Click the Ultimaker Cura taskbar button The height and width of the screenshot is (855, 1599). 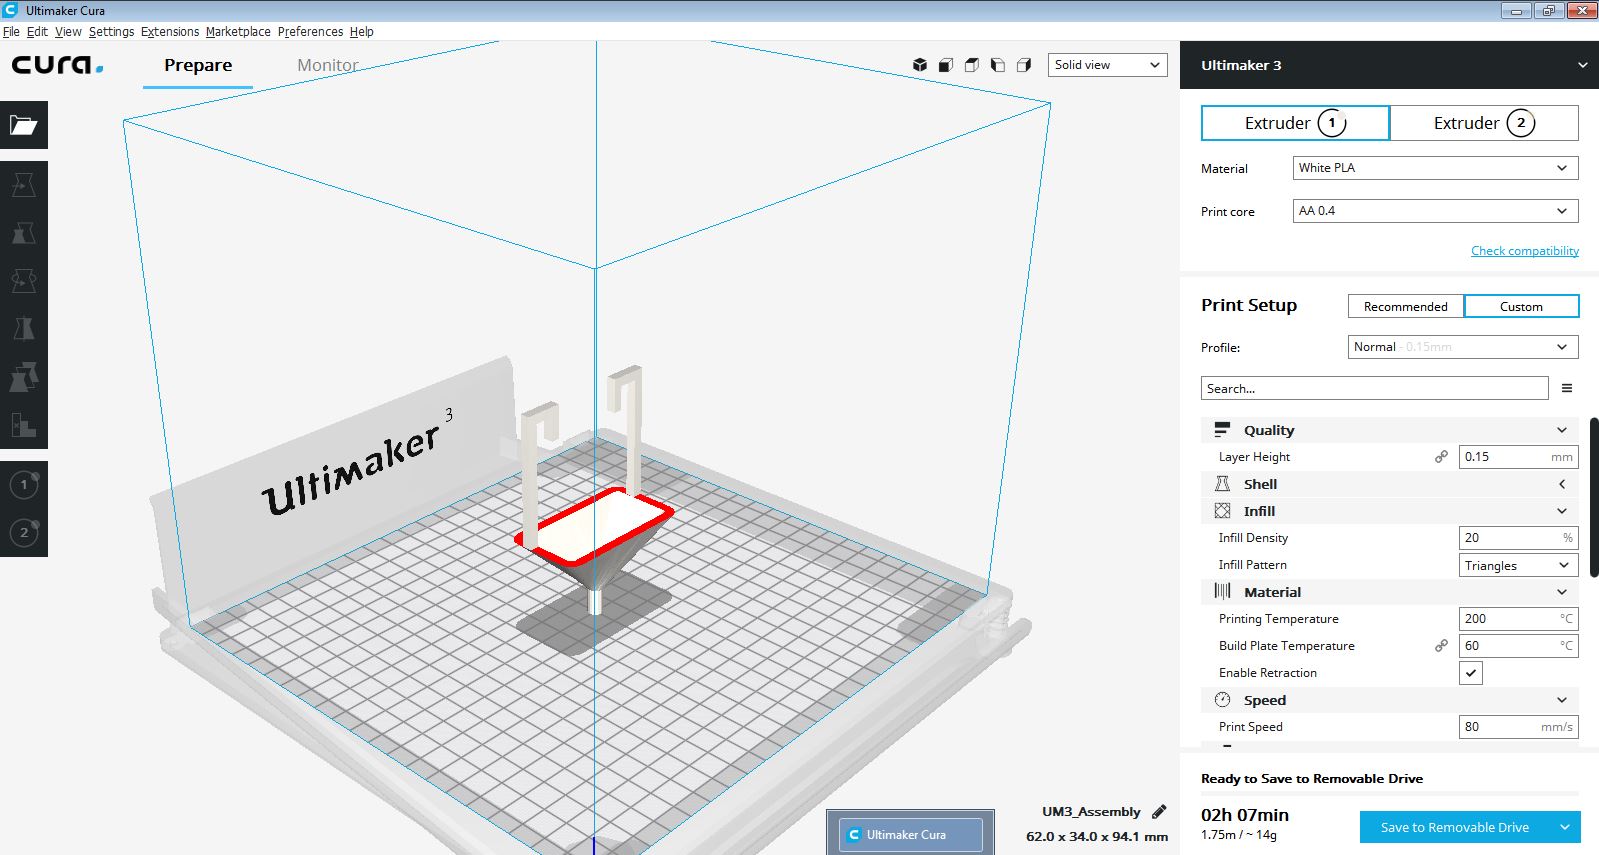910,834
